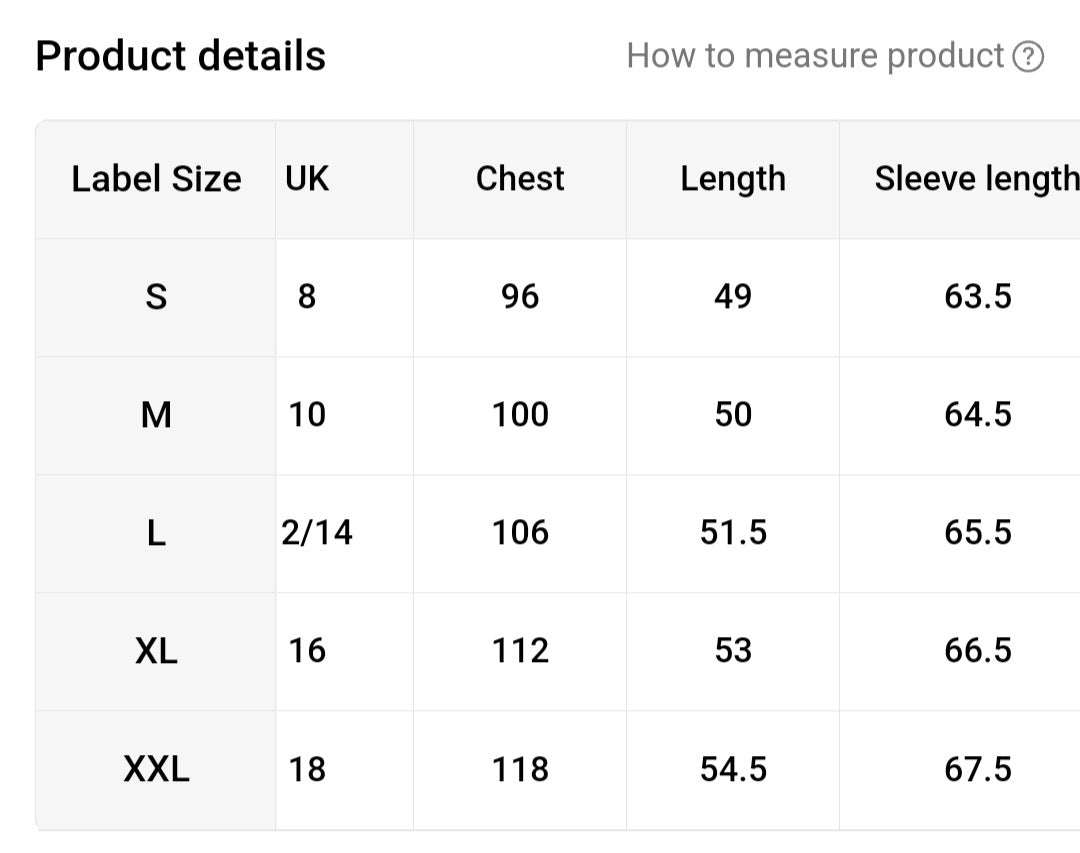Select the Label Size column header
The width and height of the screenshot is (1080, 853).
tap(156, 179)
